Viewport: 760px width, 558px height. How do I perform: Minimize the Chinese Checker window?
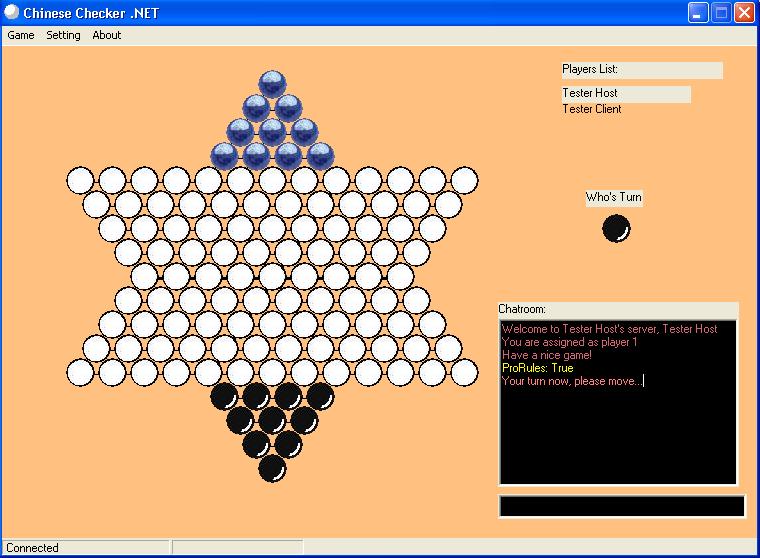pyautogui.click(x=698, y=13)
